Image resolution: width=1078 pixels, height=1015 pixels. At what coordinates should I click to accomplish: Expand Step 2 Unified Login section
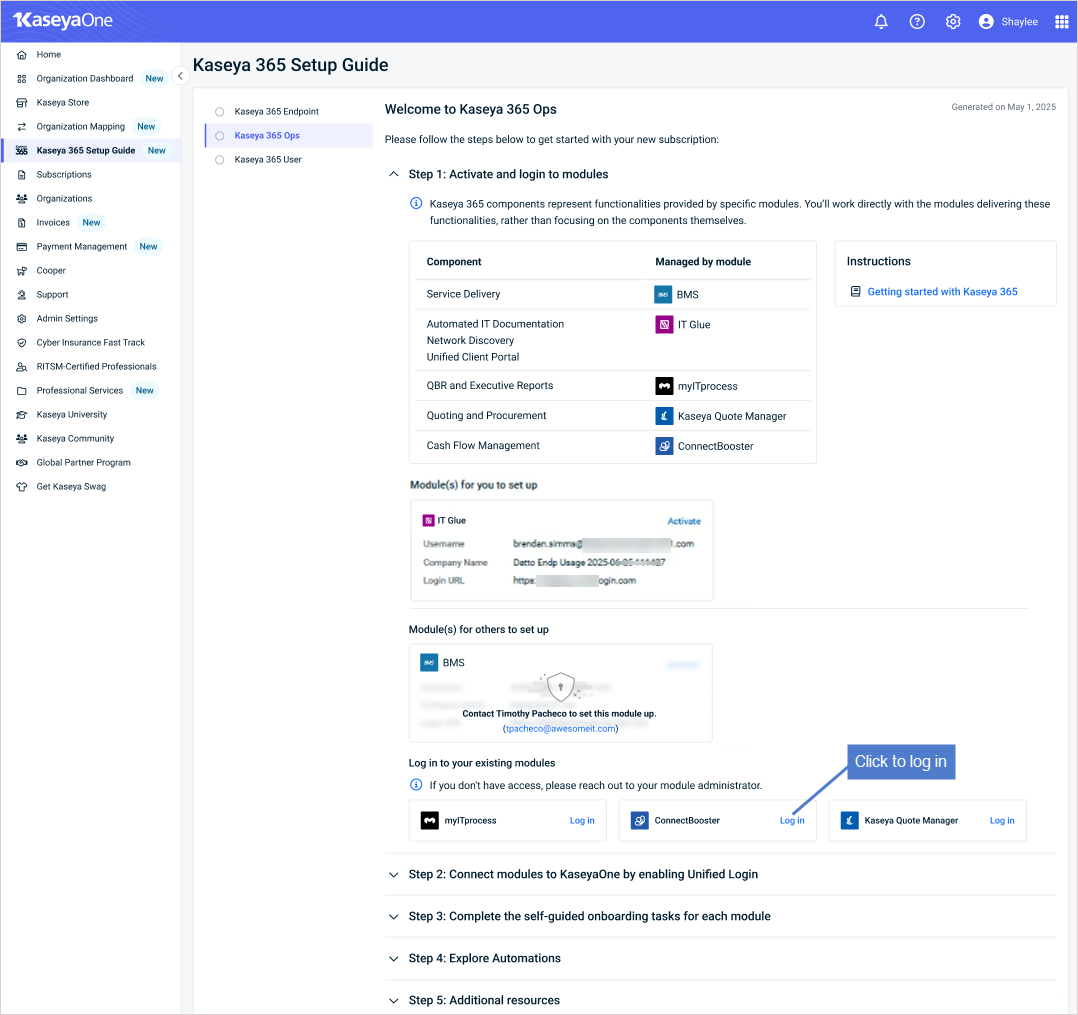[x=393, y=875]
